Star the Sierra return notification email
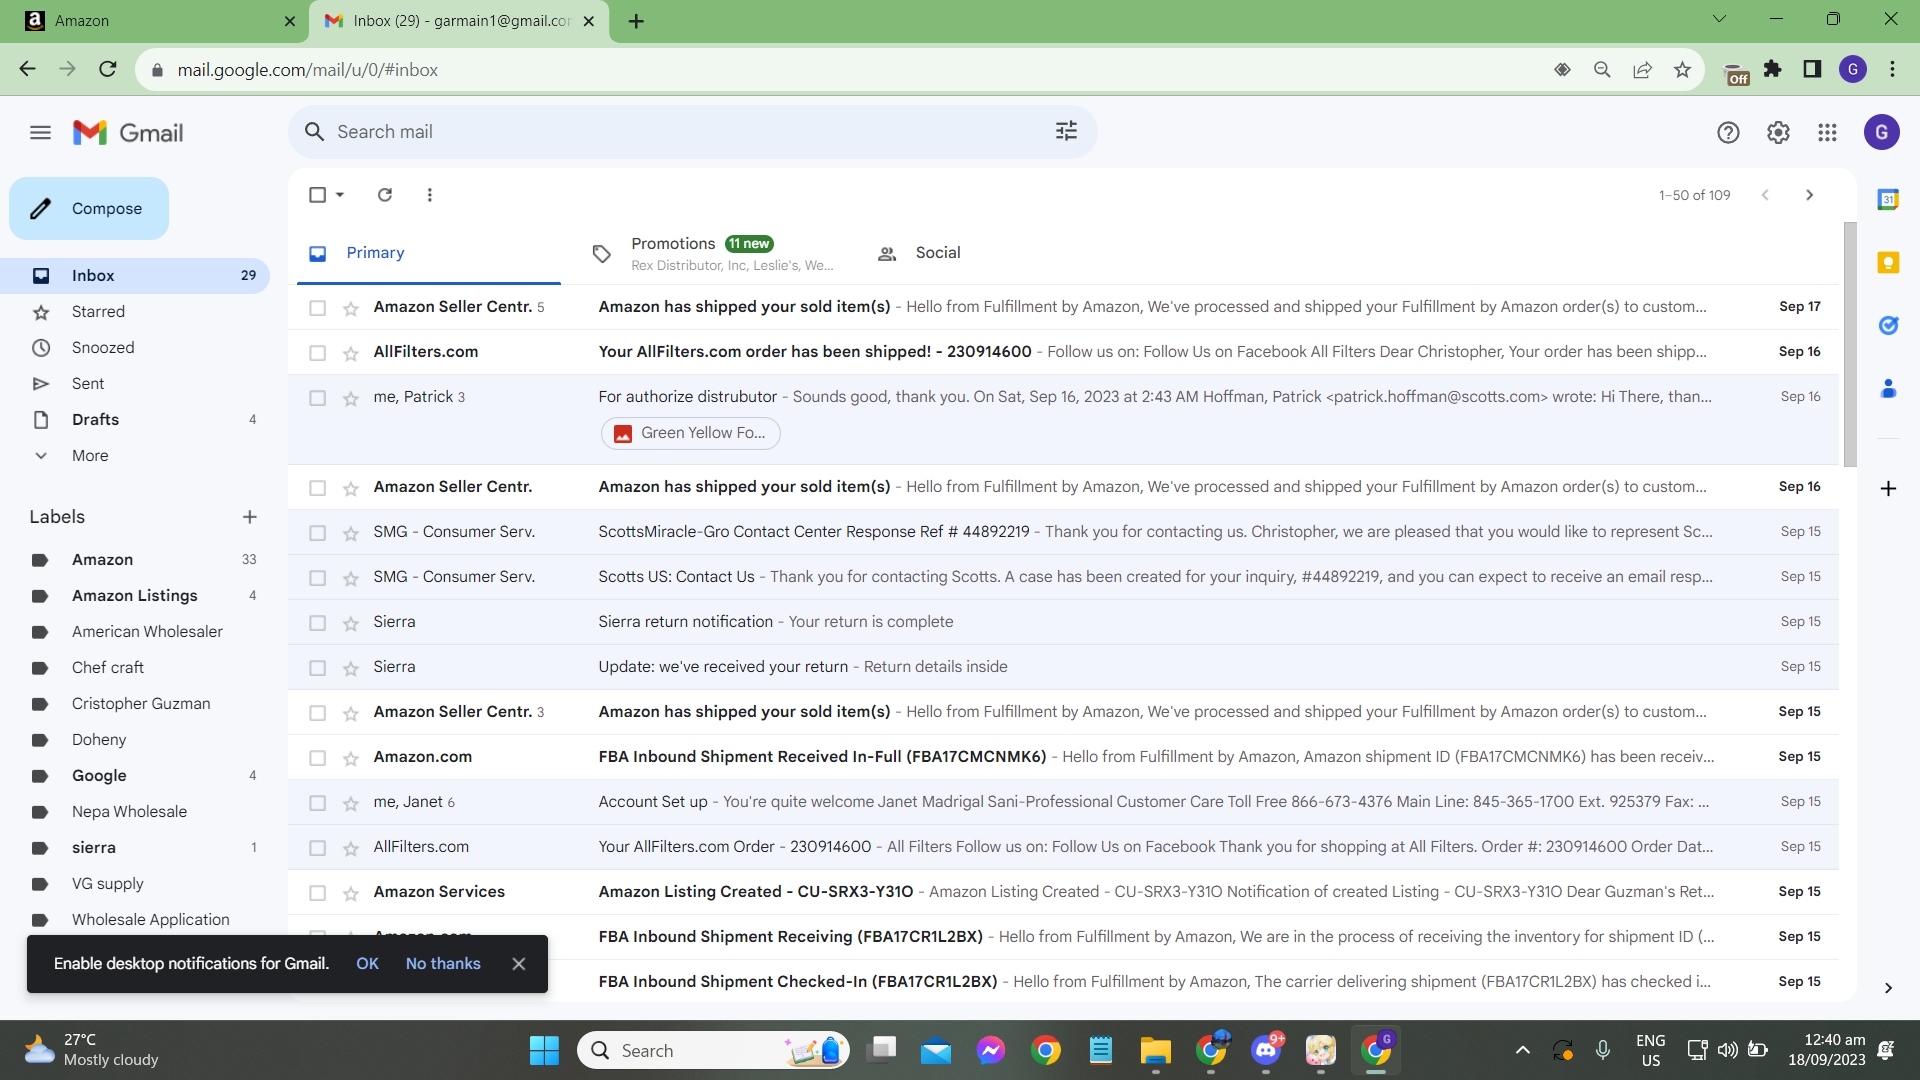1920x1080 pixels. (351, 623)
